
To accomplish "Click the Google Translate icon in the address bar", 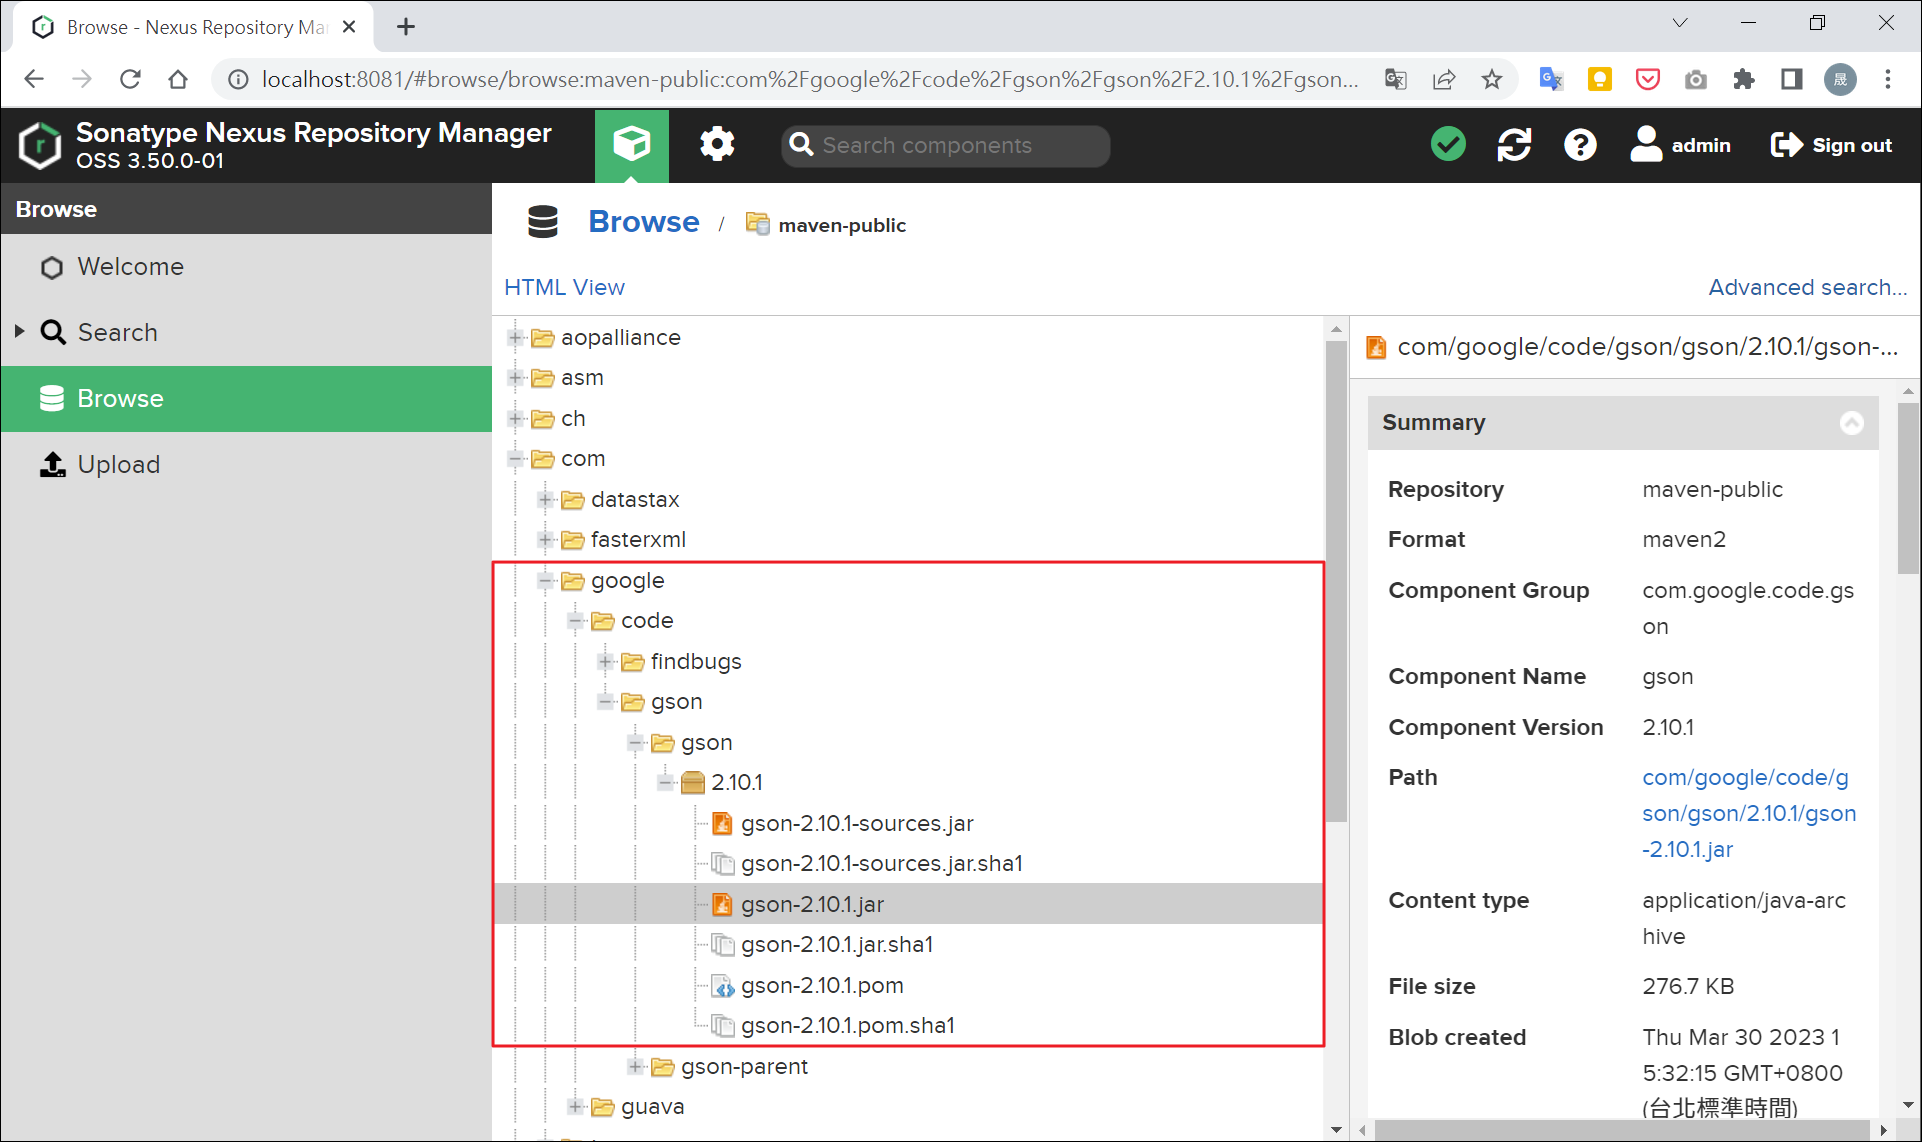I will (1396, 79).
